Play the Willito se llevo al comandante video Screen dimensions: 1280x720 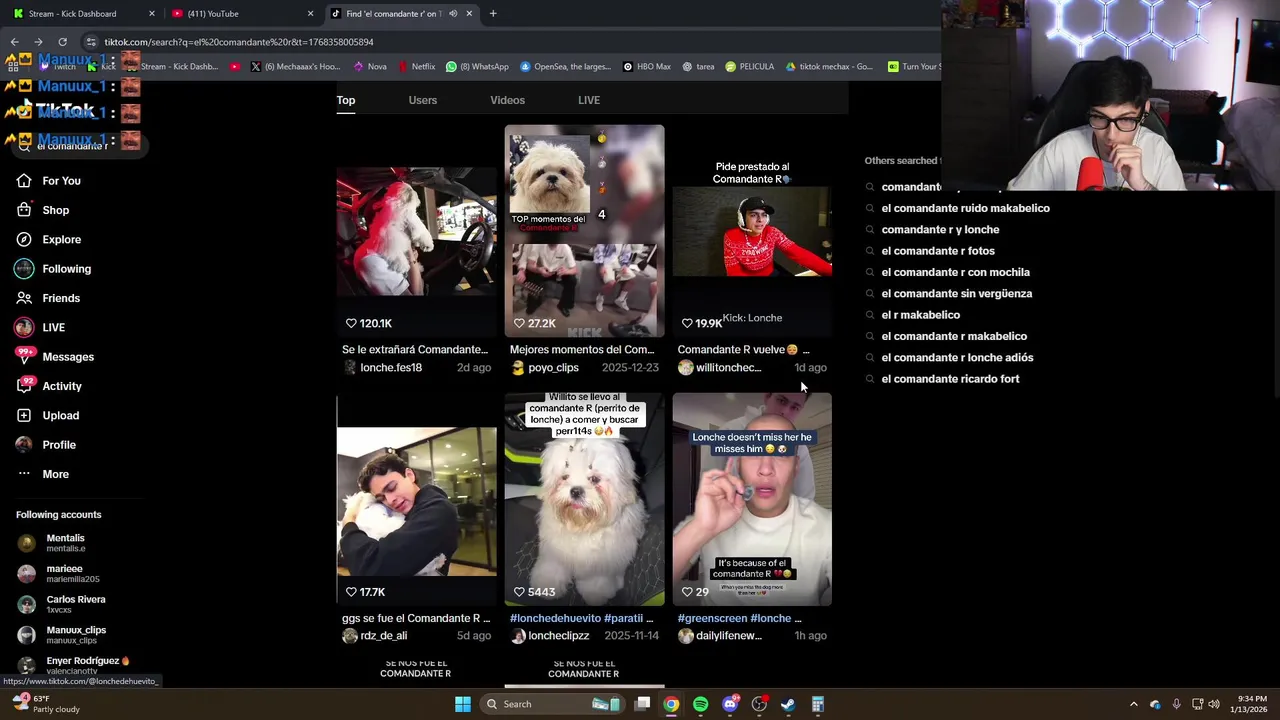point(584,499)
